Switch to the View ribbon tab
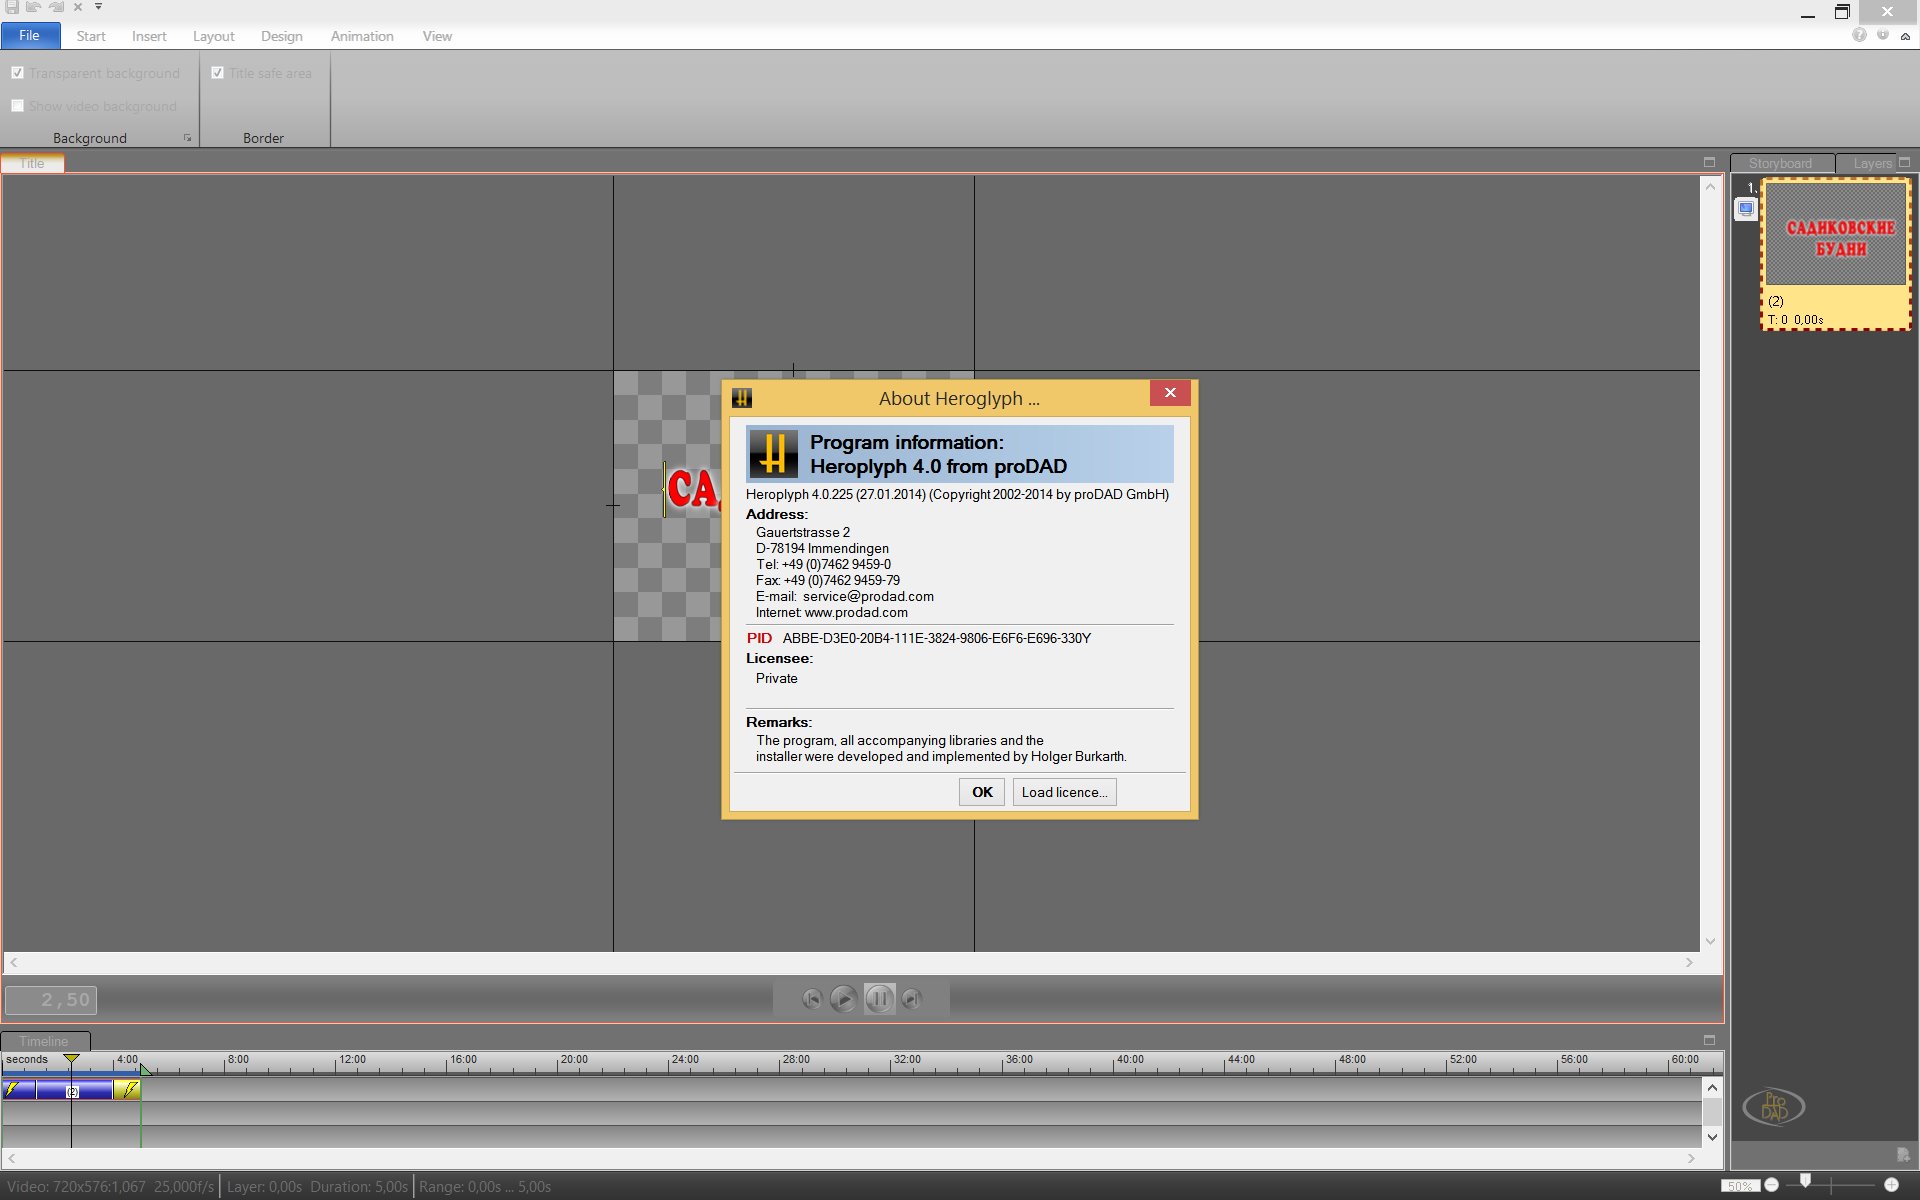This screenshot has height=1200, width=1920. [437, 36]
